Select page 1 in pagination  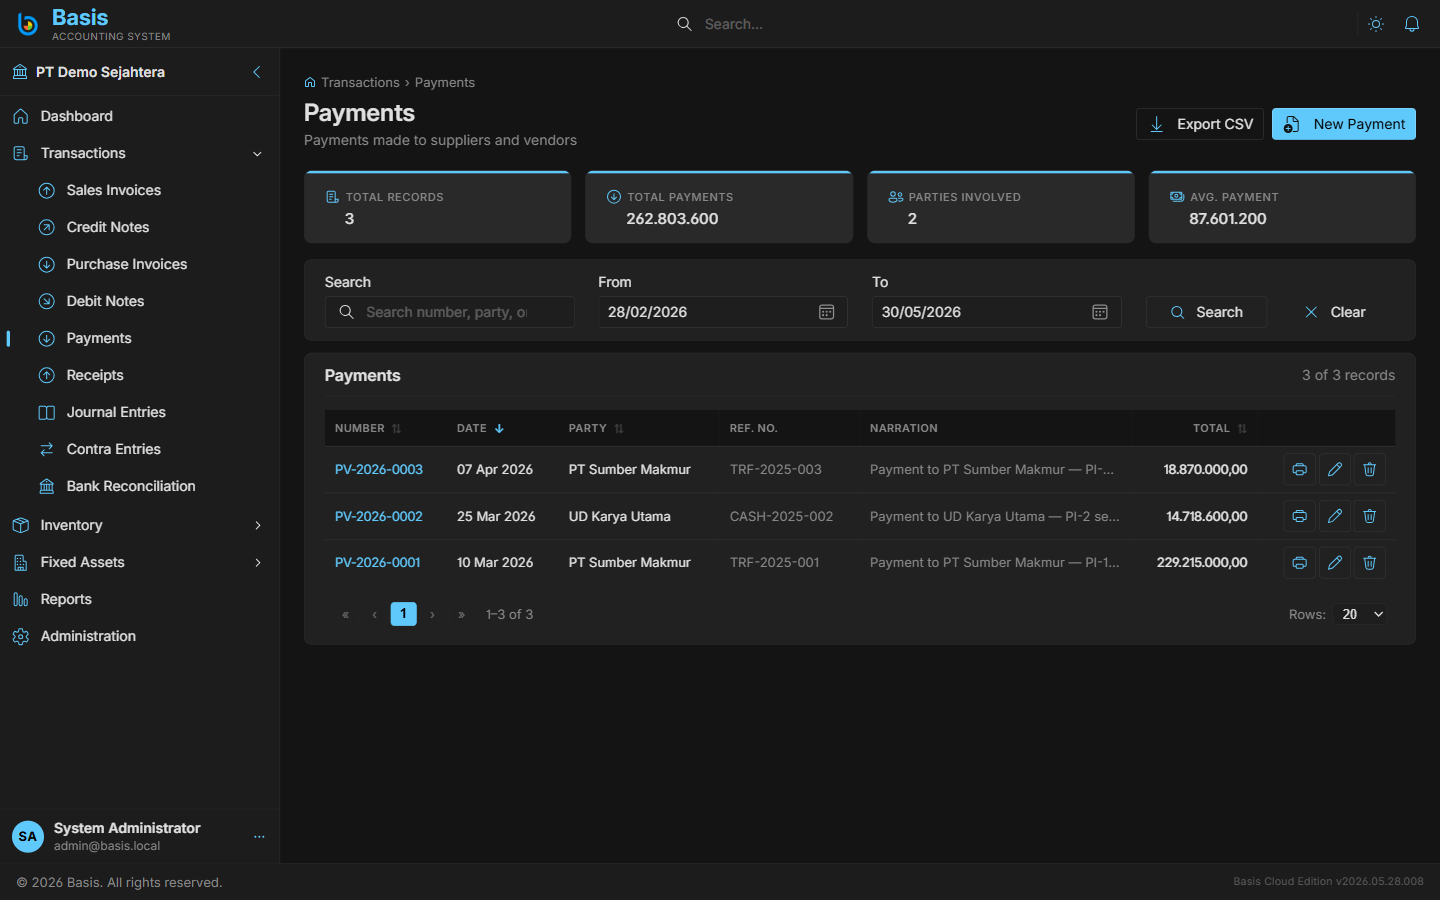tap(404, 614)
